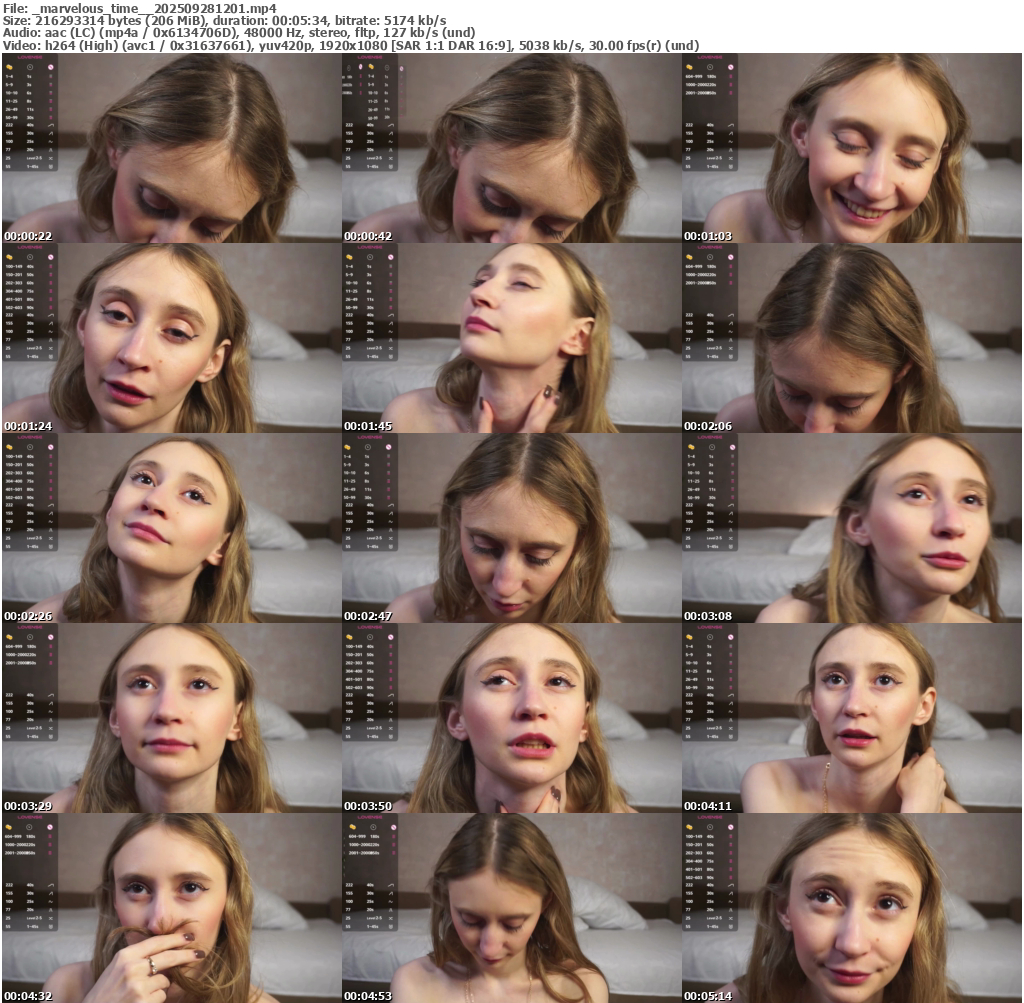Open the thumbnail at timestamp 00:03:50

coord(510,718)
